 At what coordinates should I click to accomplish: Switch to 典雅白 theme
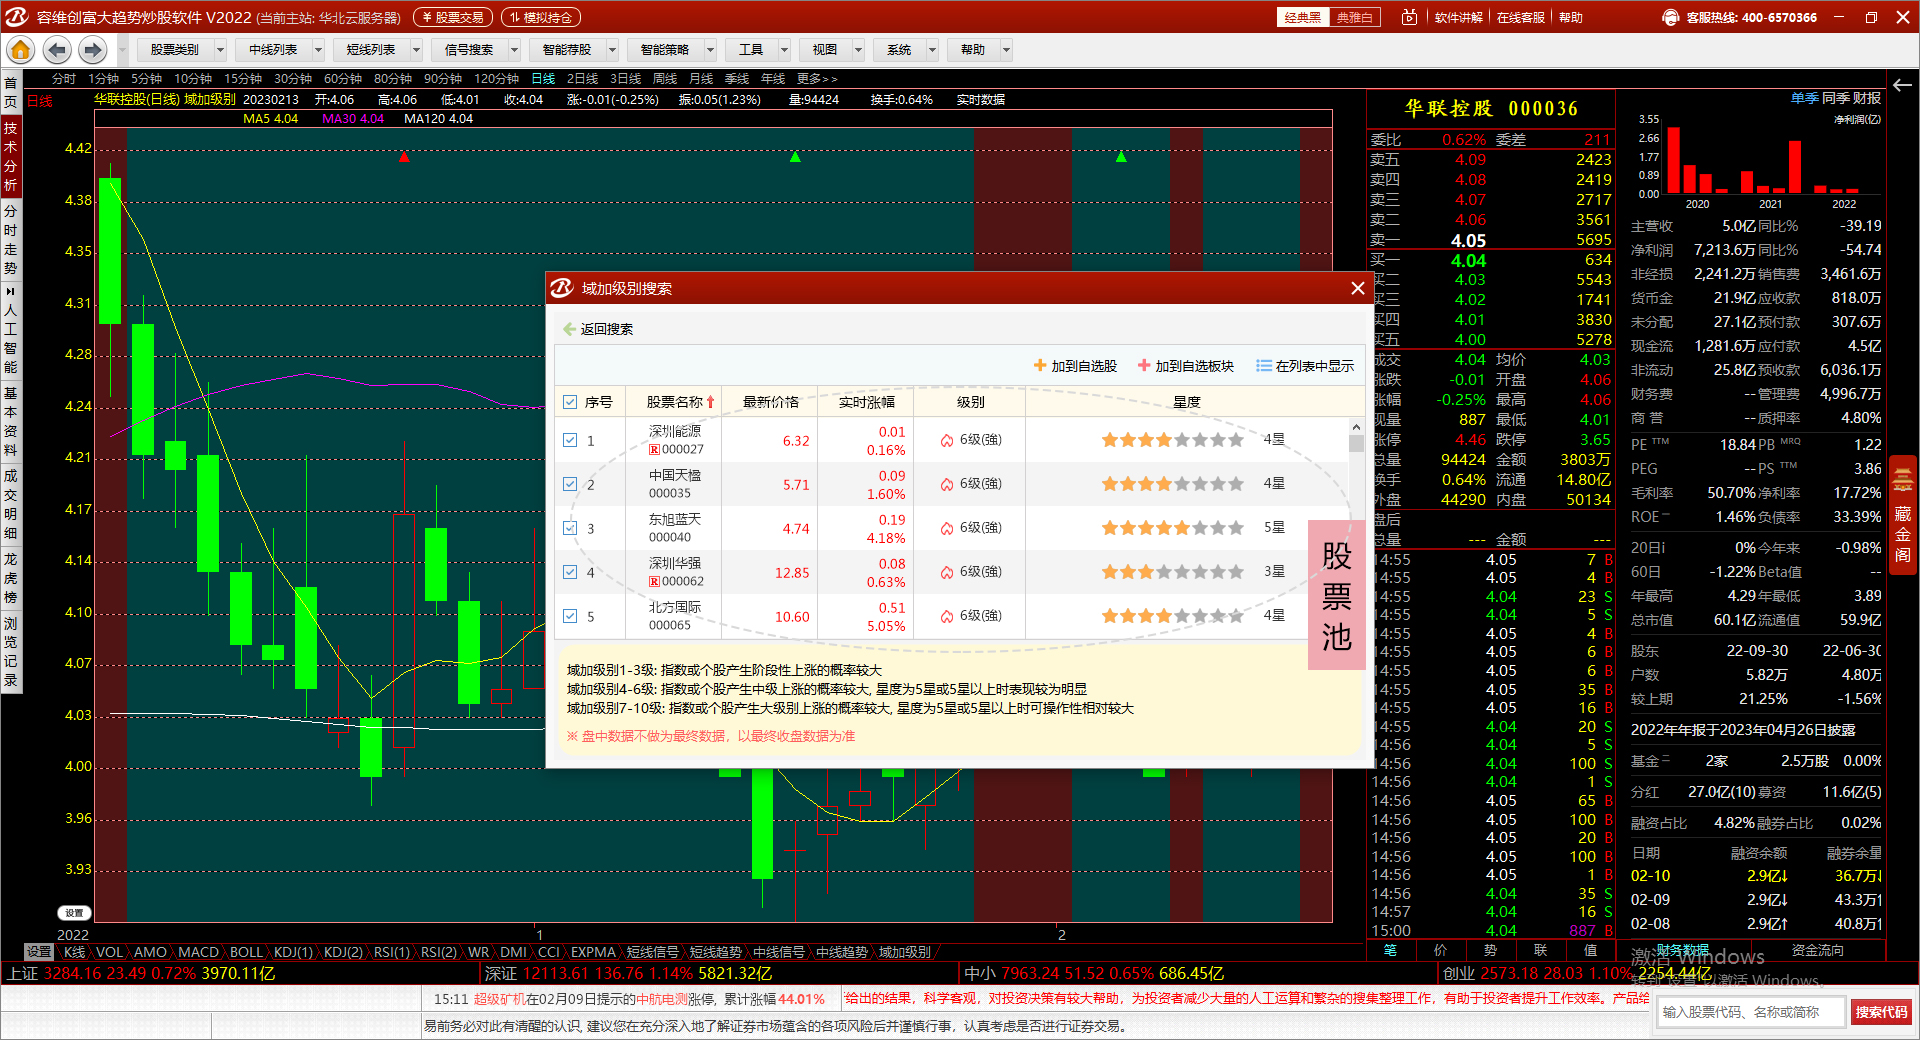coord(1355,17)
